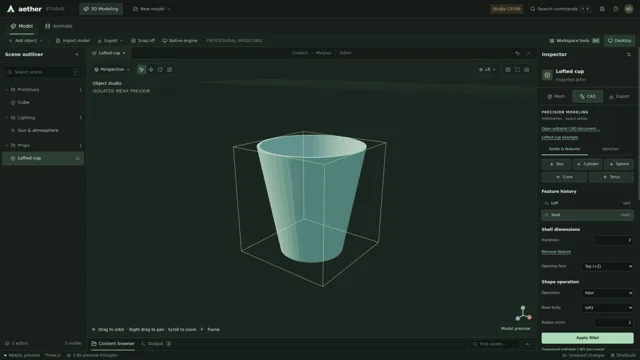Open the Add object dropdown

25,41
